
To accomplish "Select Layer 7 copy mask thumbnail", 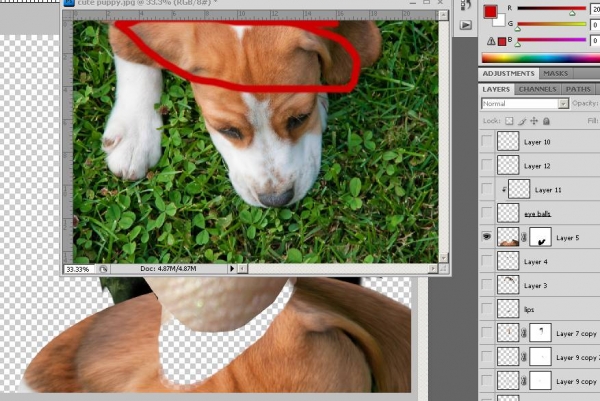I will click(x=540, y=333).
